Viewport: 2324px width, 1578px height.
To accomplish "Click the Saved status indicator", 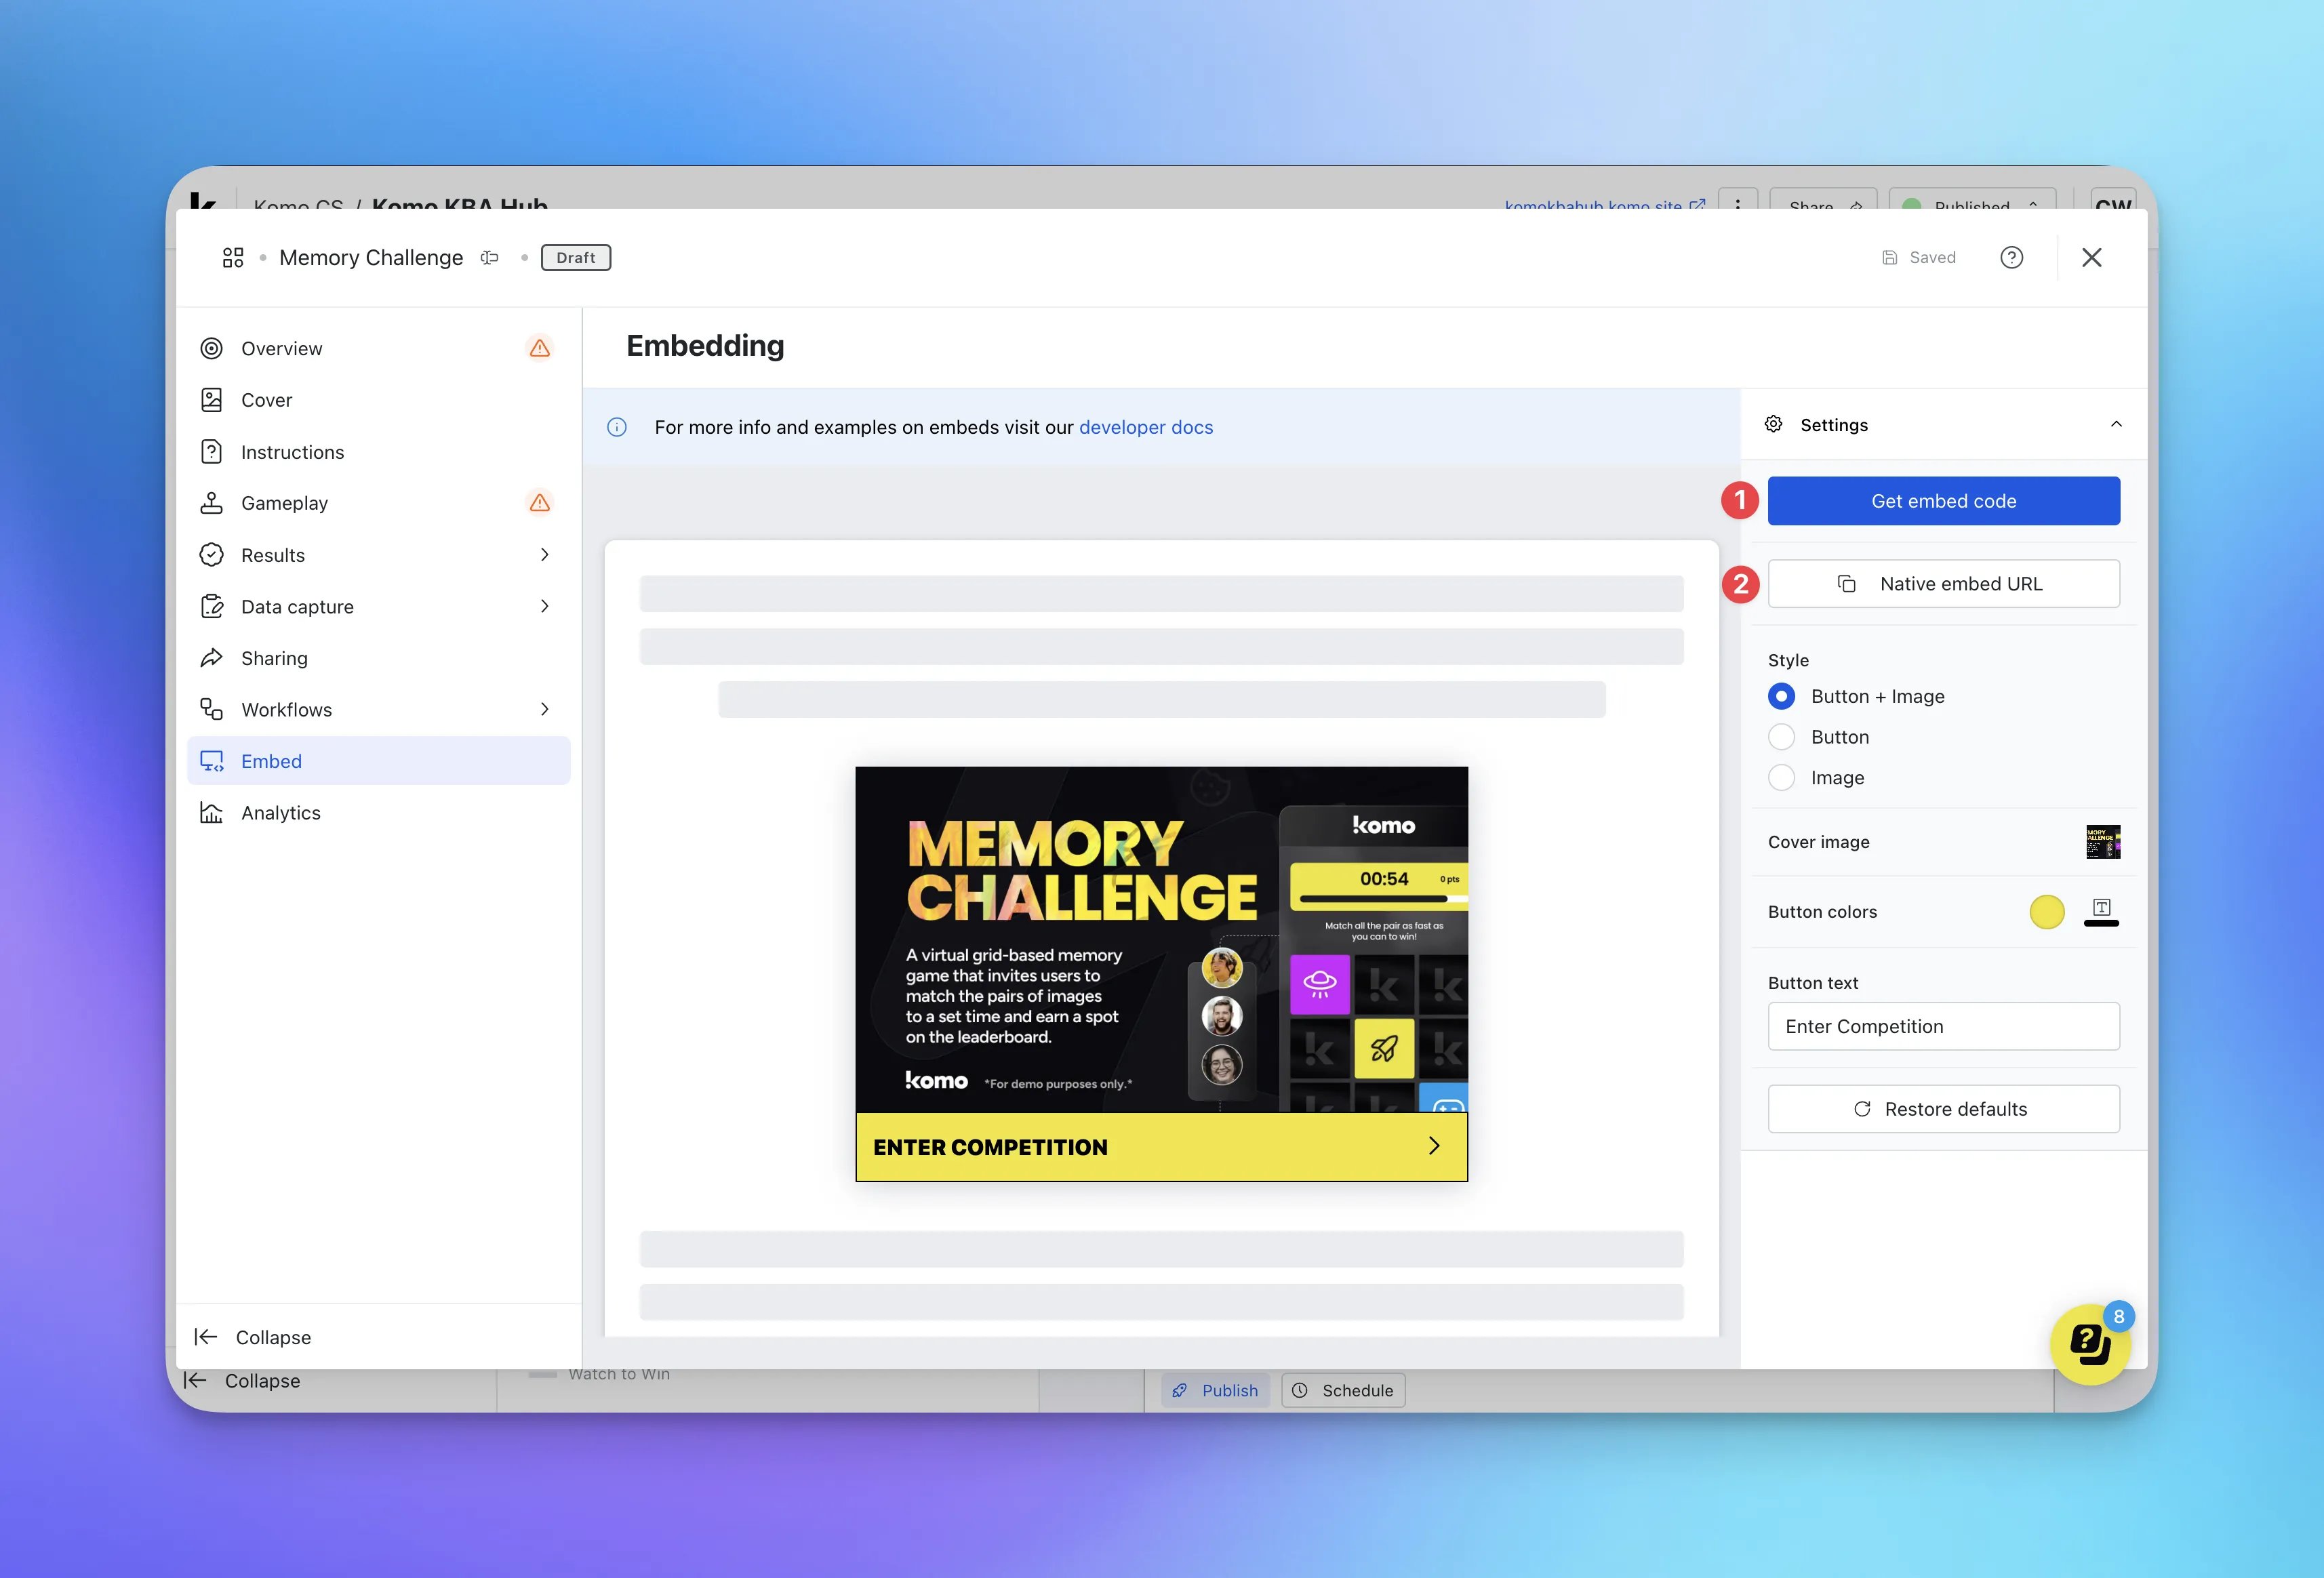I will [1919, 258].
